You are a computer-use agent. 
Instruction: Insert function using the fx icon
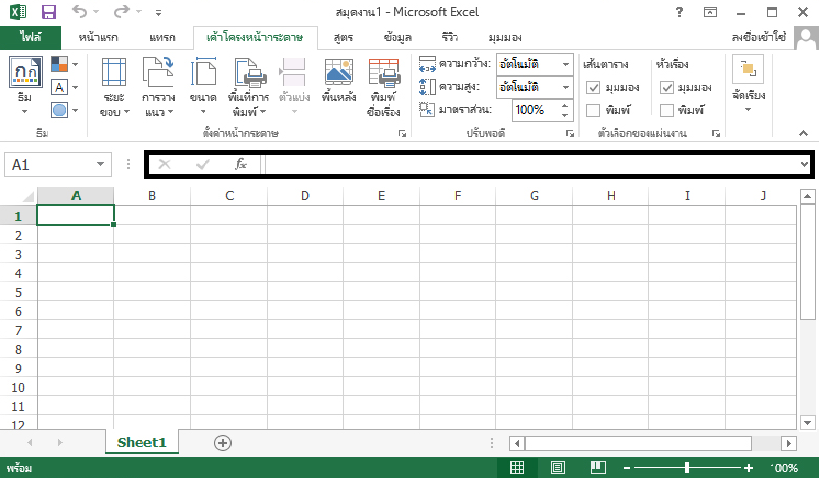[x=241, y=164]
